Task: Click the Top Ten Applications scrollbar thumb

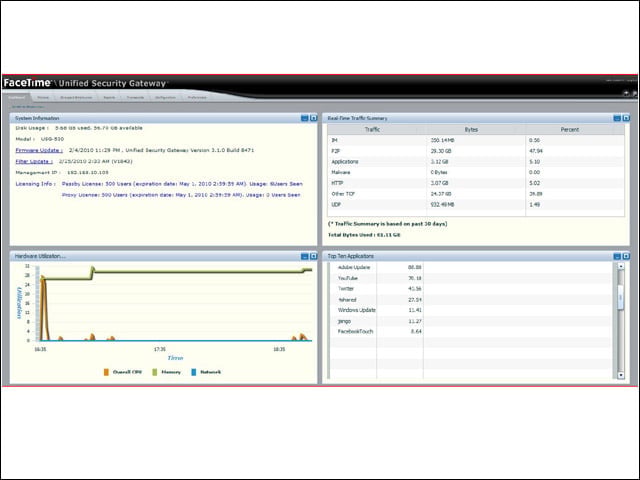Action: coord(621,297)
